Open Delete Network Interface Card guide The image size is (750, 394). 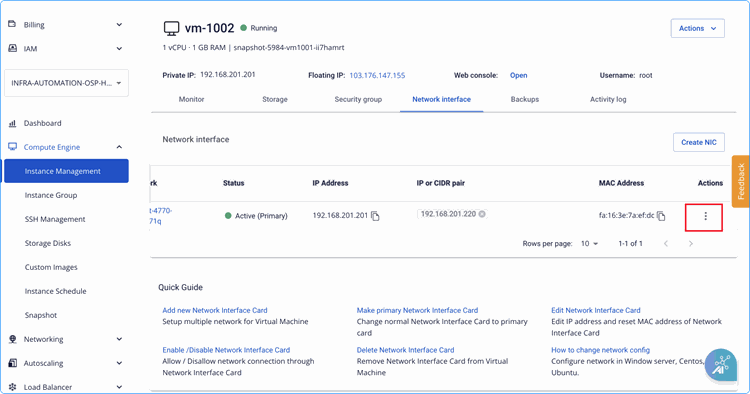[405, 350]
